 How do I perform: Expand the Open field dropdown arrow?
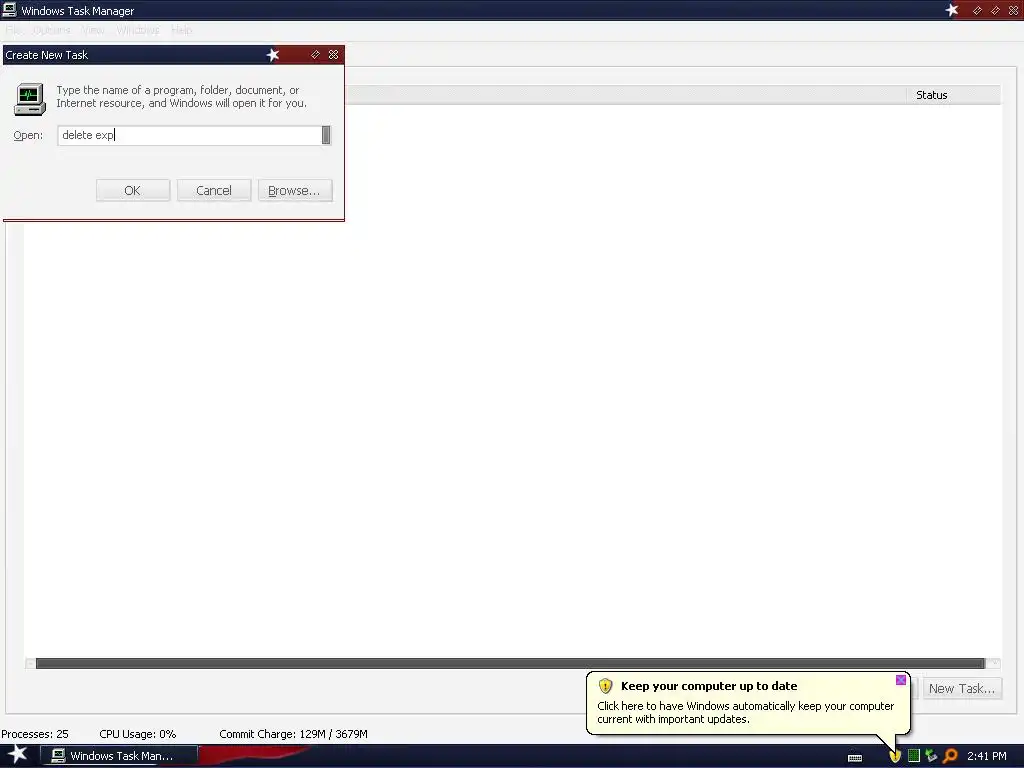tap(326, 135)
